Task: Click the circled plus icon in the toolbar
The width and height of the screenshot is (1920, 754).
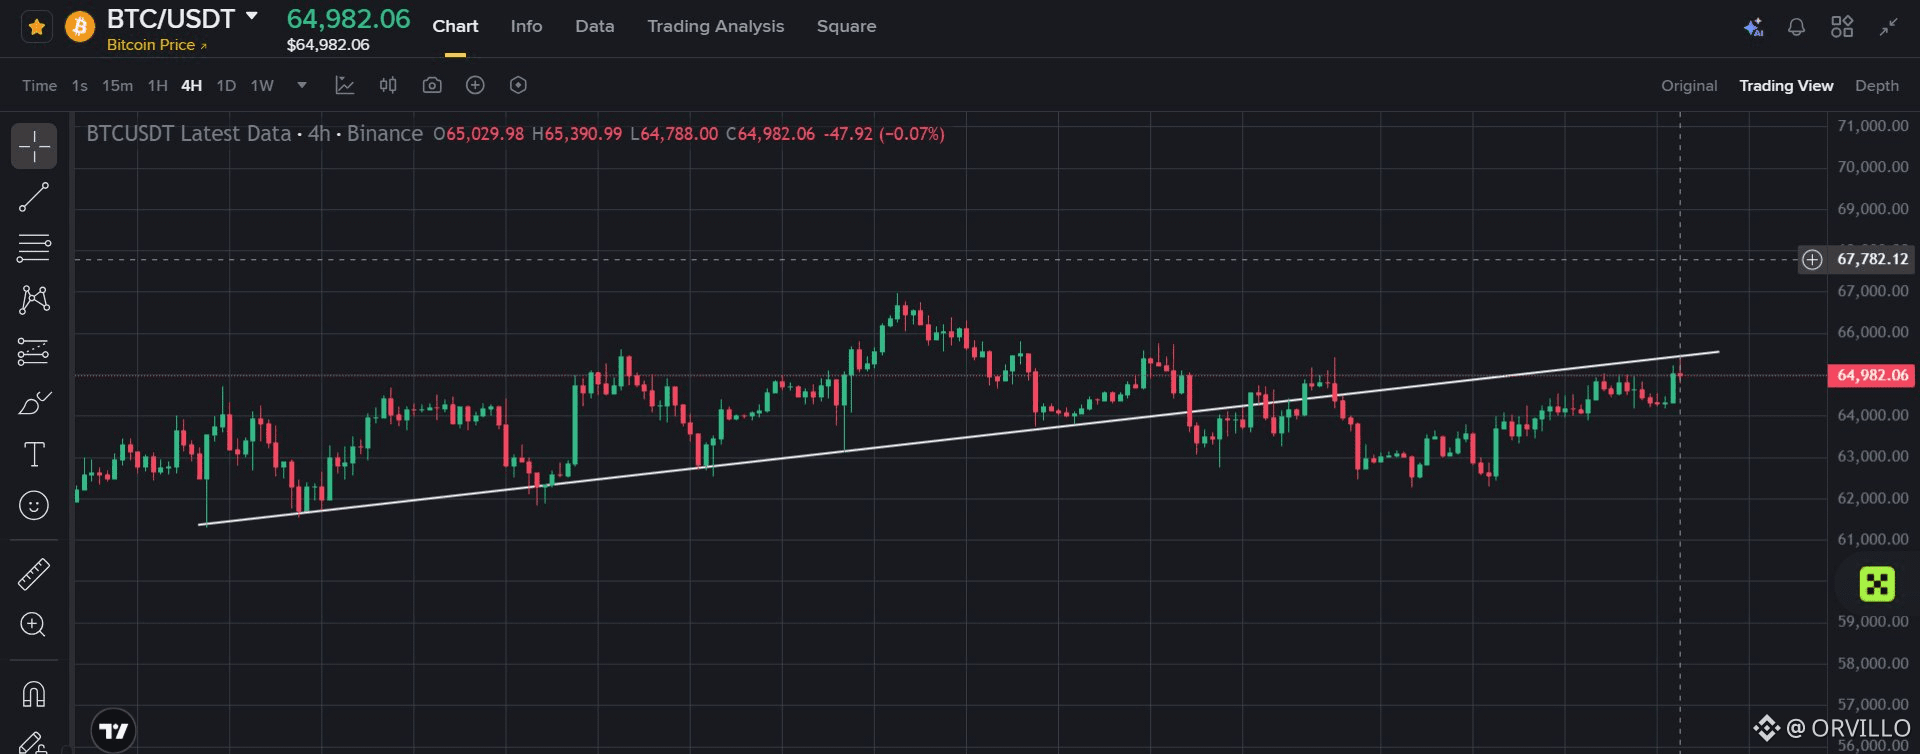Action: point(475,86)
